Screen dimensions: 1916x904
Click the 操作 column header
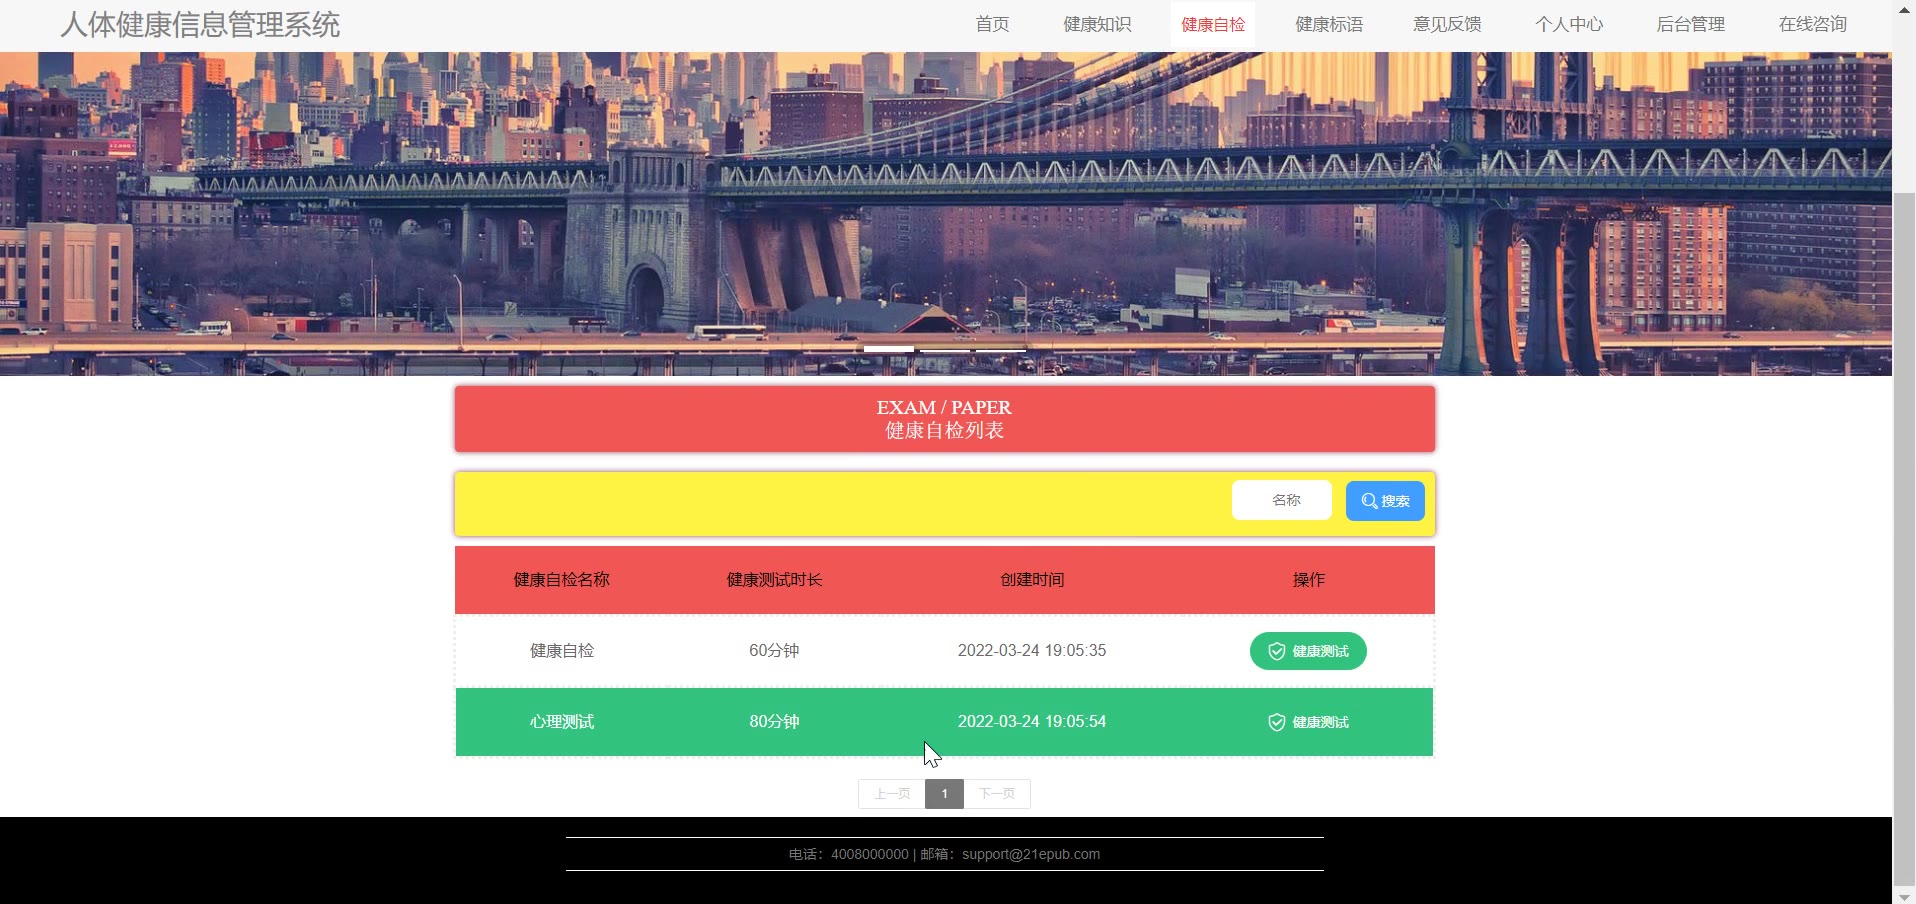[x=1308, y=580]
